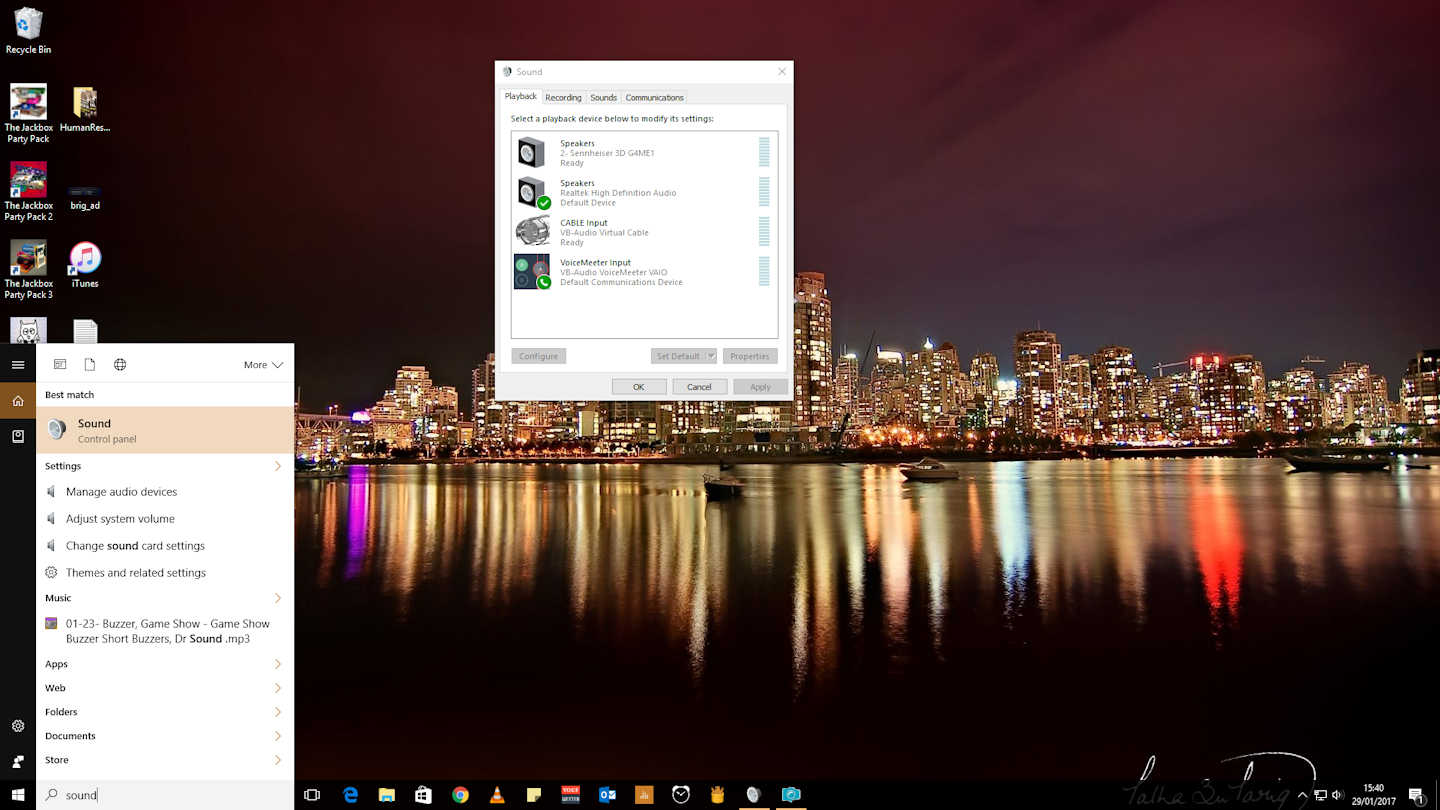Open Google Chrome from the taskbar
Viewport: 1440px width, 810px height.
460,795
